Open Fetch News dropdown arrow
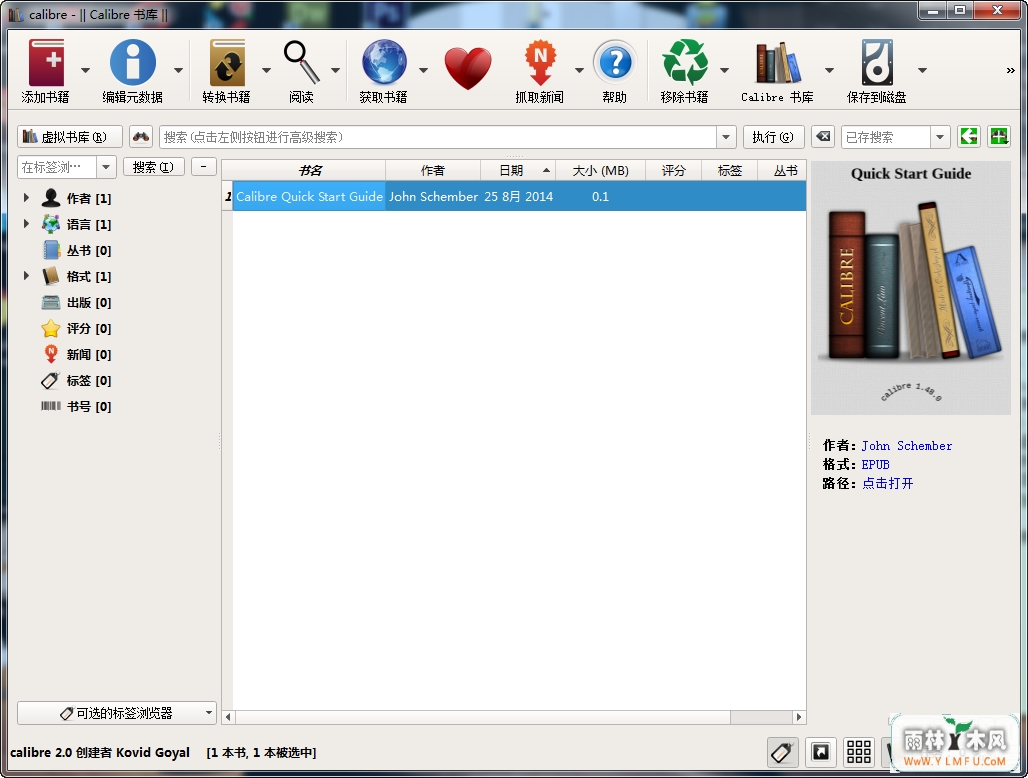 pos(580,70)
